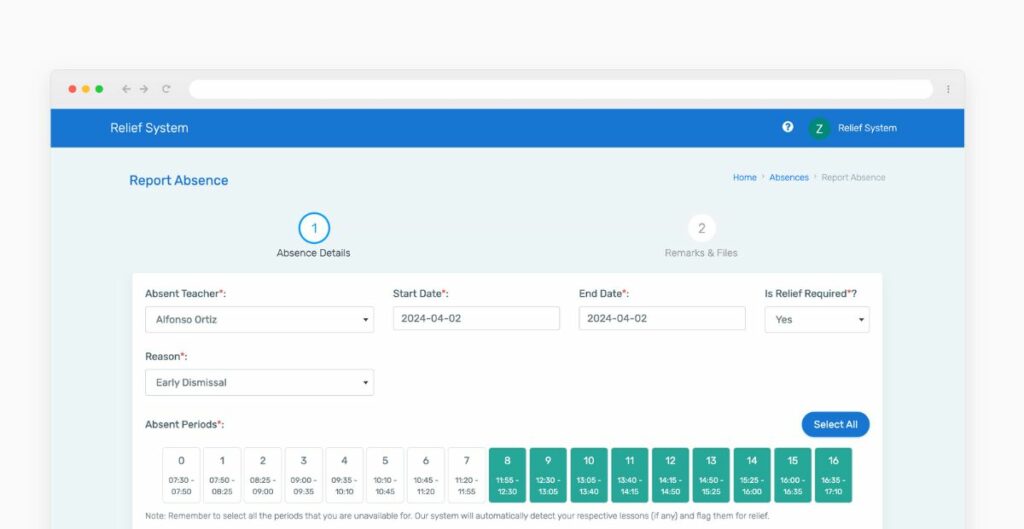Focus the browser address bar

coord(560,89)
